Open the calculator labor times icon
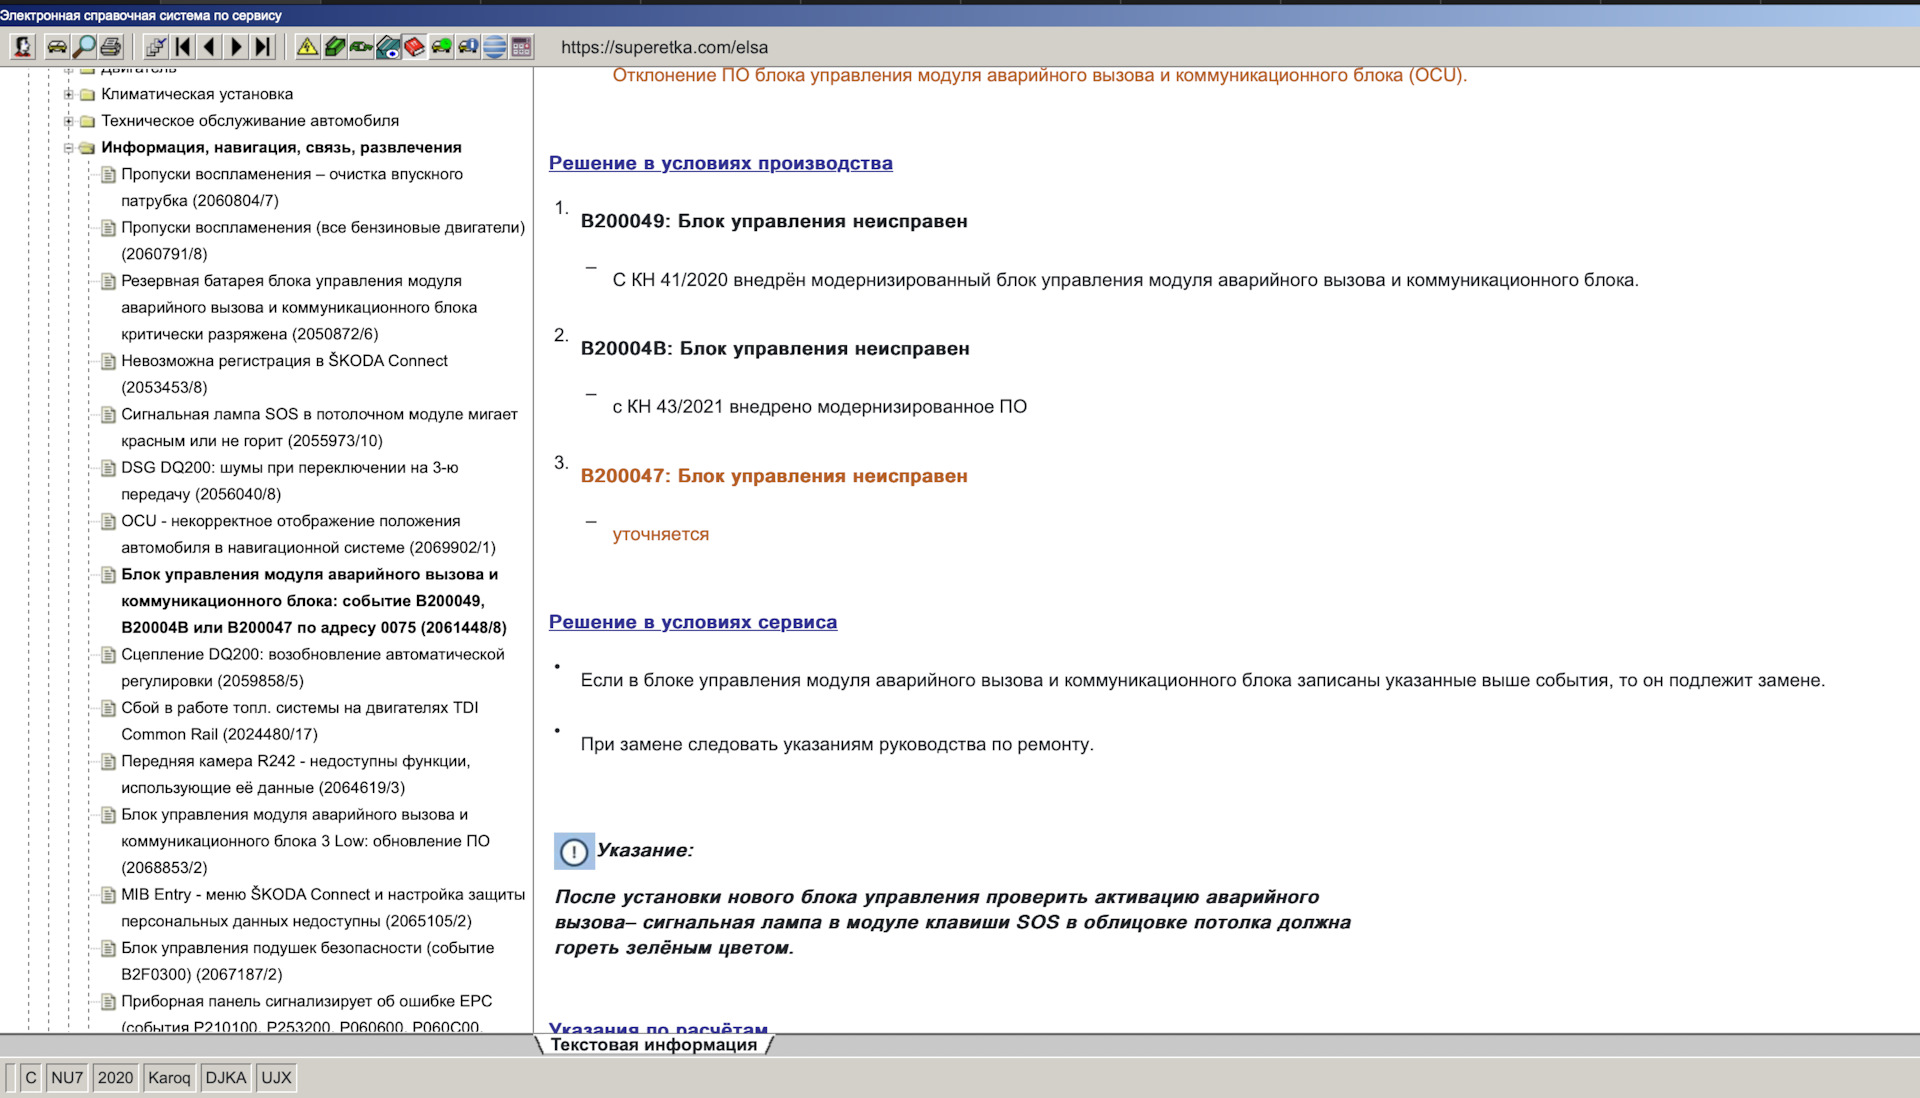Screen dimensions: 1920x1098 (521, 46)
